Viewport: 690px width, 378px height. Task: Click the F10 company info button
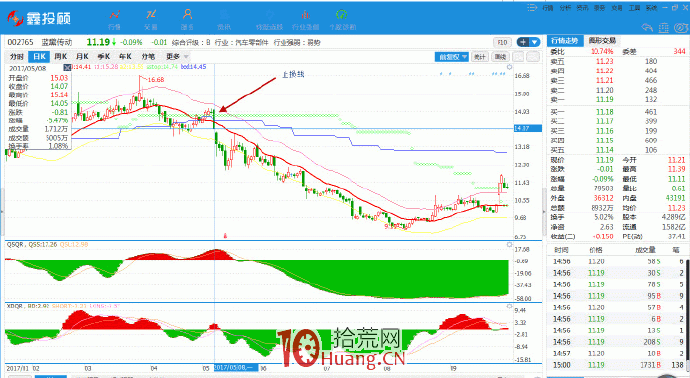click(503, 43)
